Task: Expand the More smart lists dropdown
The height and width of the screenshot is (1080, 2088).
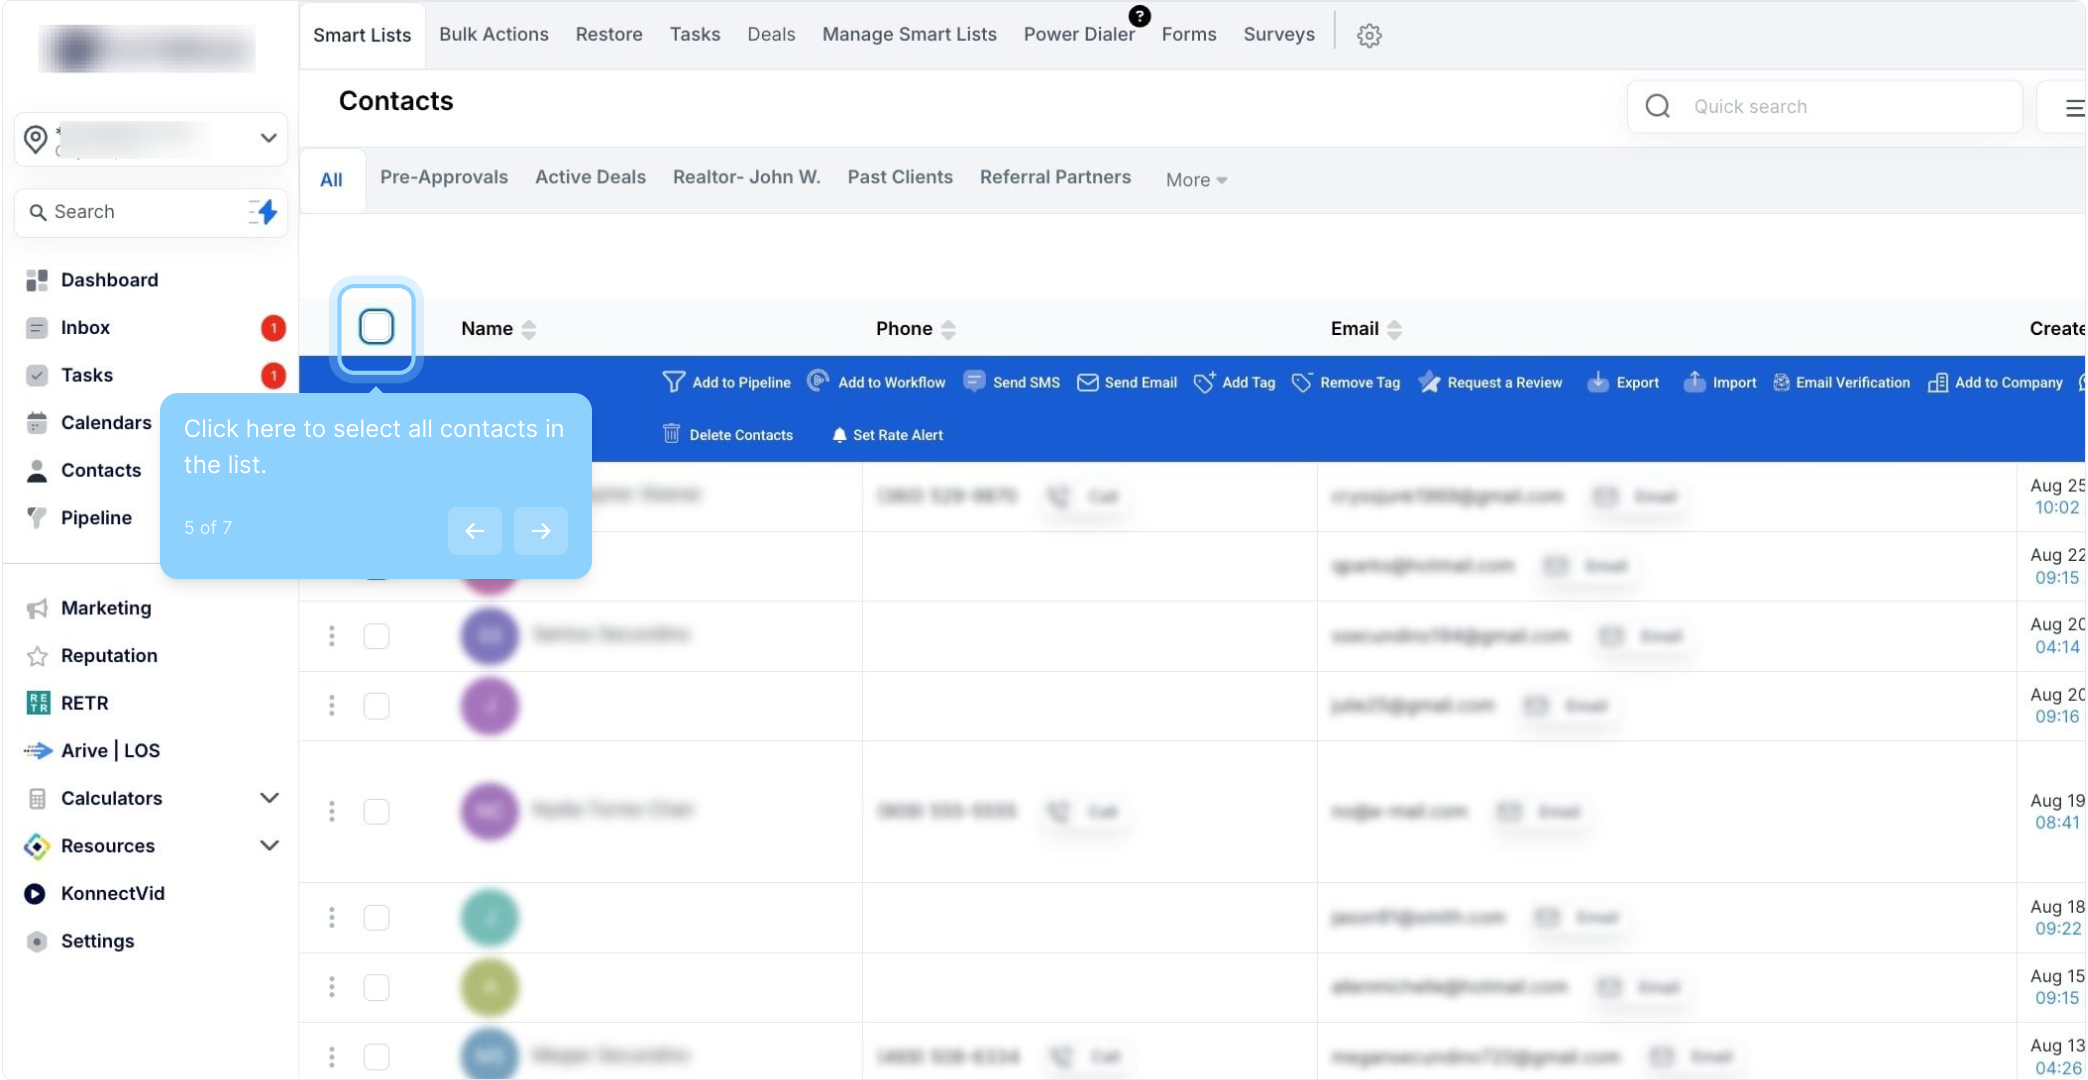Action: coord(1196,180)
